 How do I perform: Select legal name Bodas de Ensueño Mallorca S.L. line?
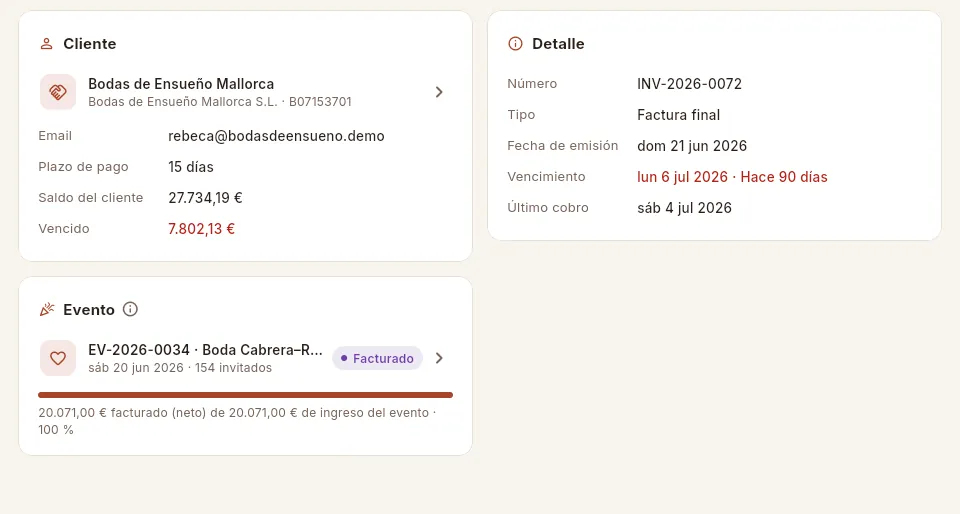pyautogui.click(x=220, y=102)
